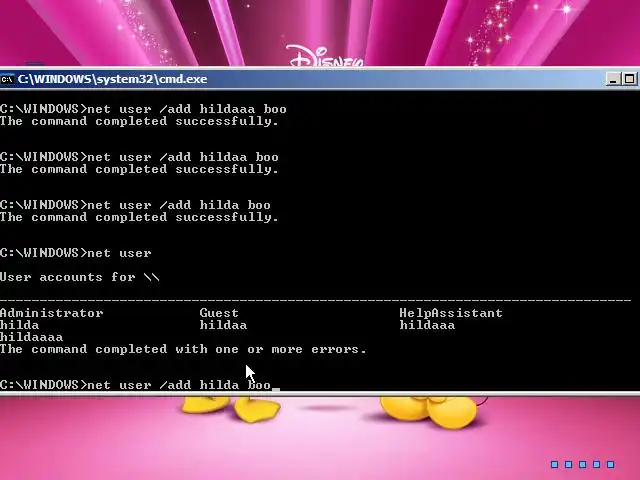Click the cmd.exe icon in the title bar
The height and width of the screenshot is (480, 640).
[7, 79]
